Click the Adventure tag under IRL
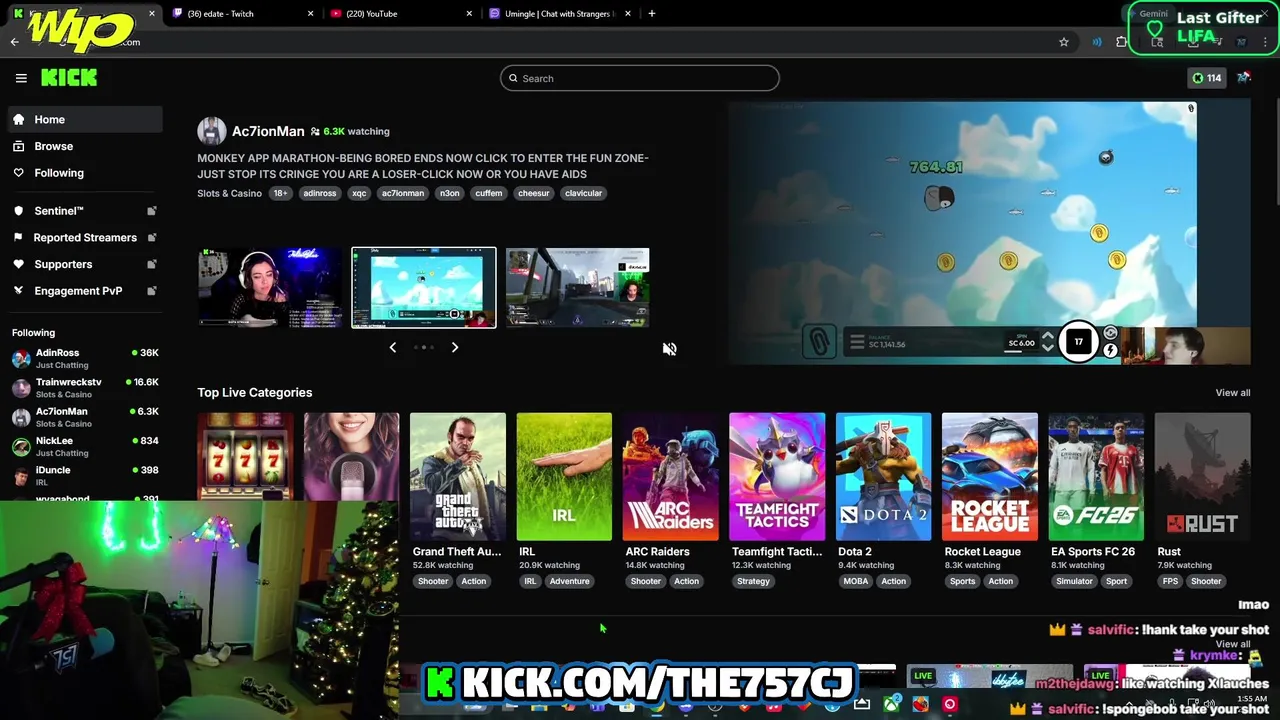Viewport: 1280px width, 720px height. [x=570, y=581]
